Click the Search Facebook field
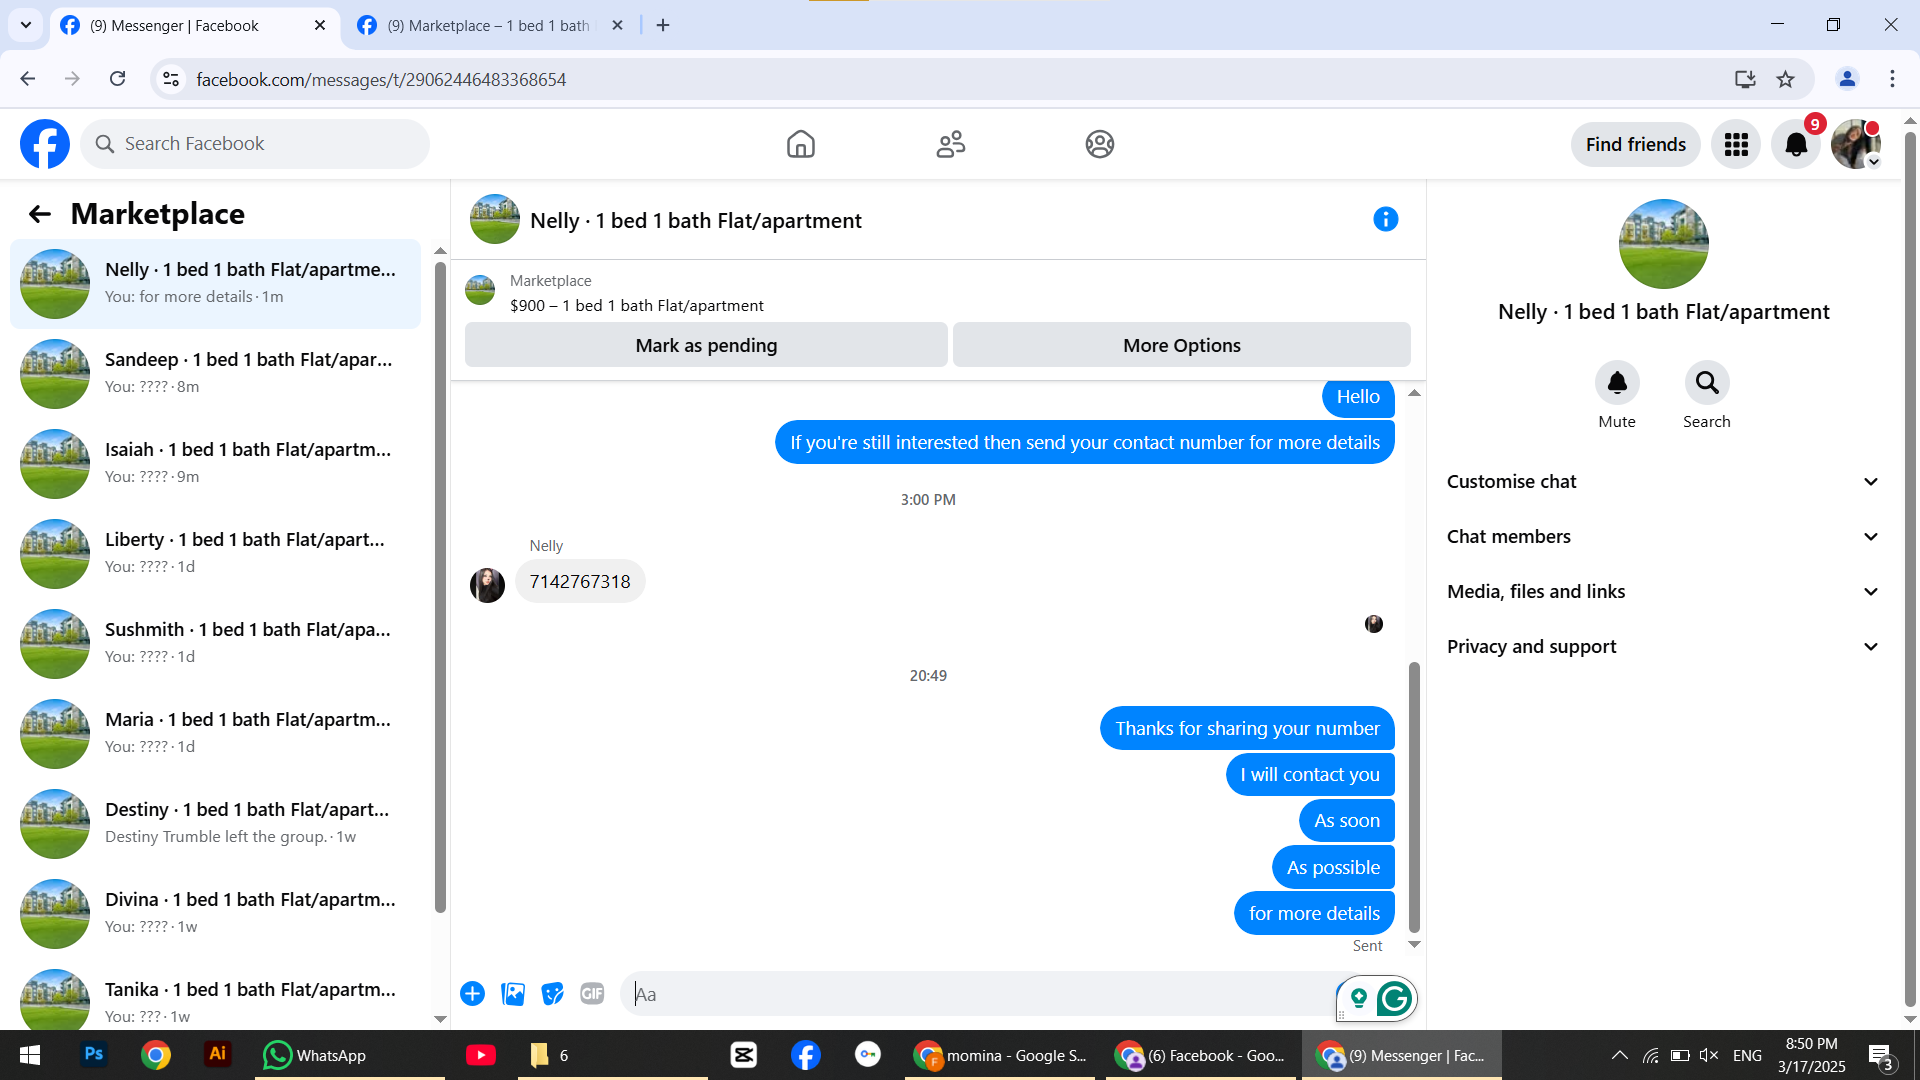 tap(255, 144)
